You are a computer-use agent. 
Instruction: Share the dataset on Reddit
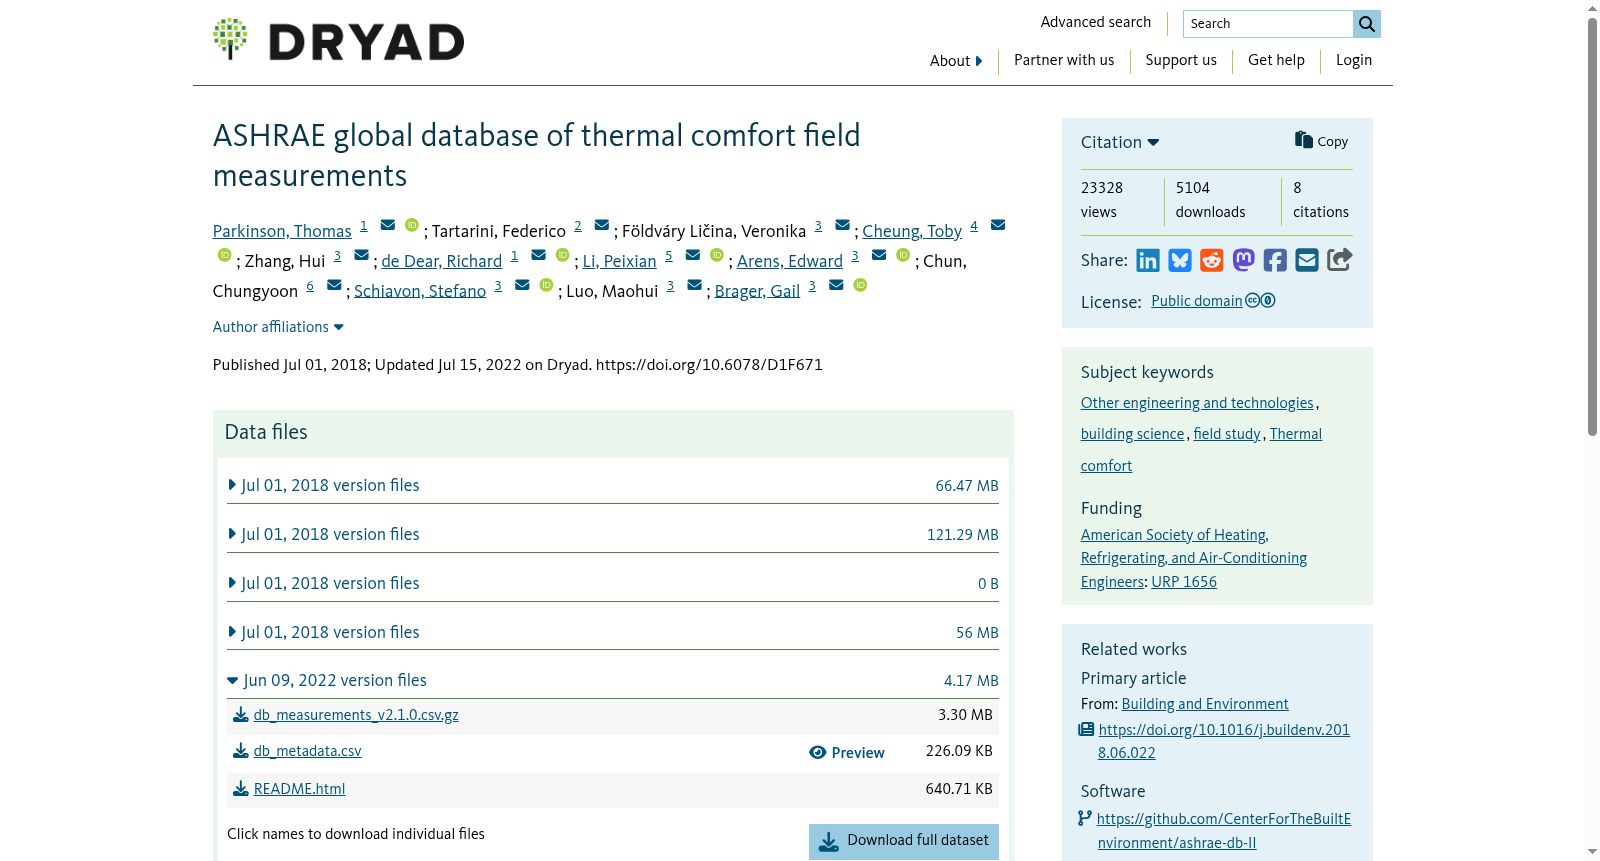(1212, 261)
